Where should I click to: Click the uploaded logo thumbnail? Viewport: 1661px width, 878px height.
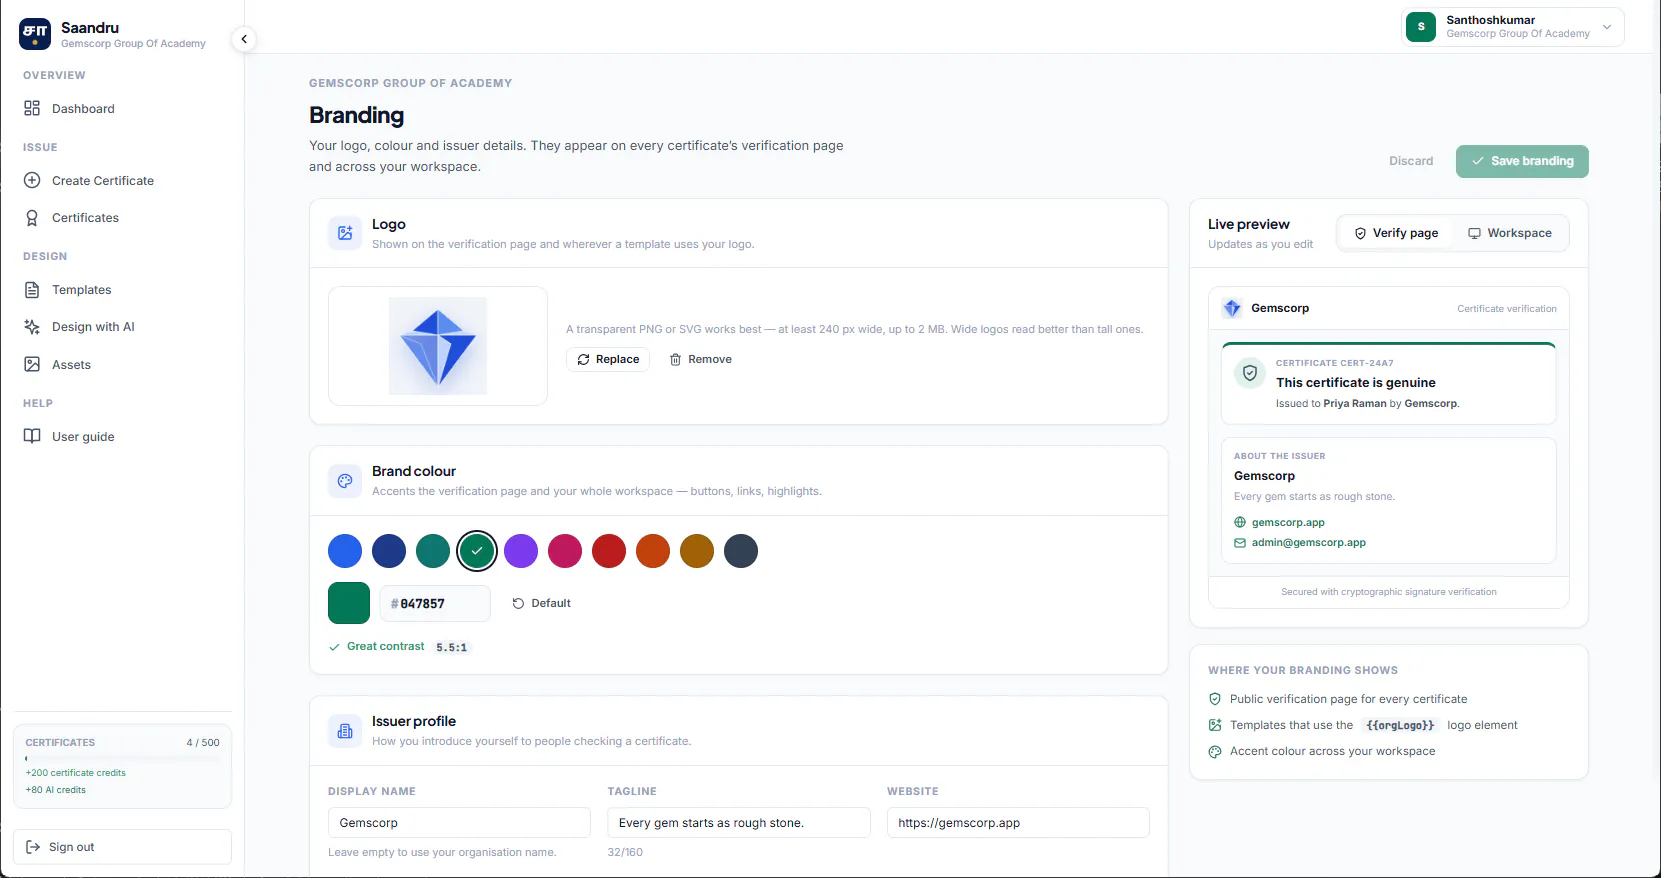tap(438, 346)
